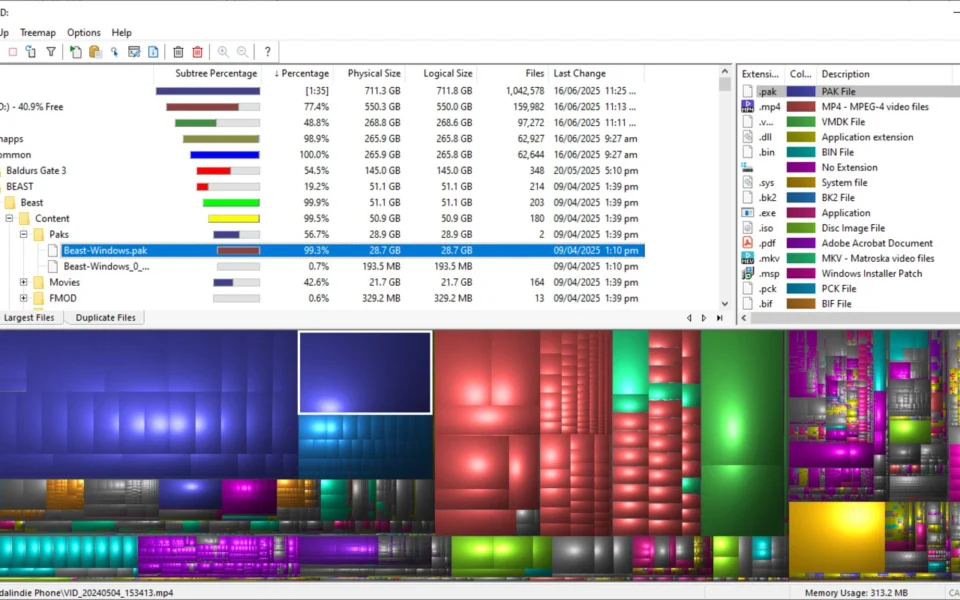960x600 pixels.
Task: Click the .exe Application icon
Action: point(748,213)
